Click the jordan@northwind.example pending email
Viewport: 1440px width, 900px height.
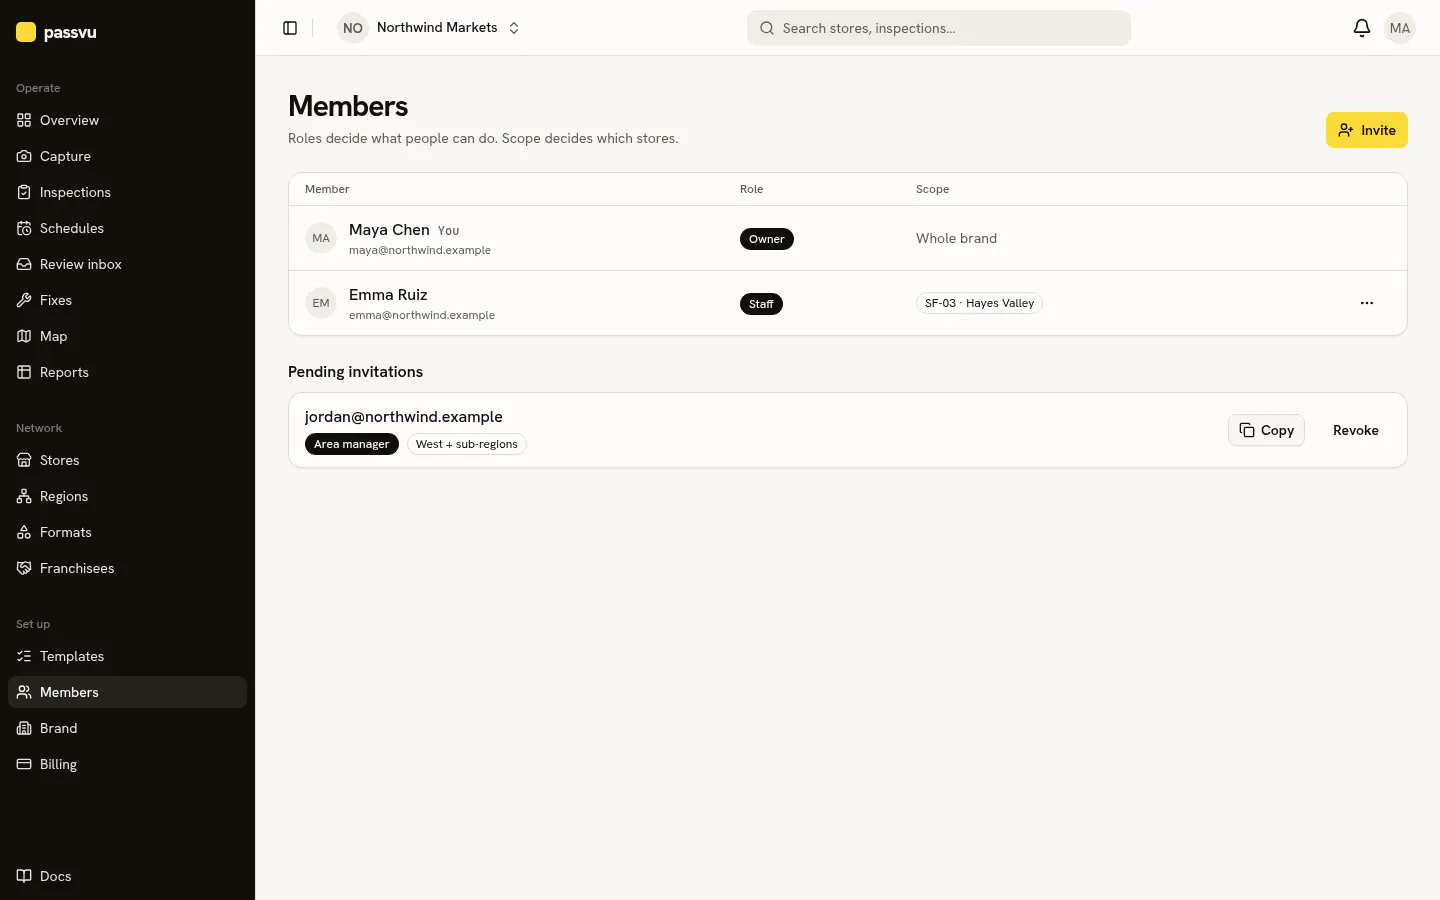(x=404, y=417)
